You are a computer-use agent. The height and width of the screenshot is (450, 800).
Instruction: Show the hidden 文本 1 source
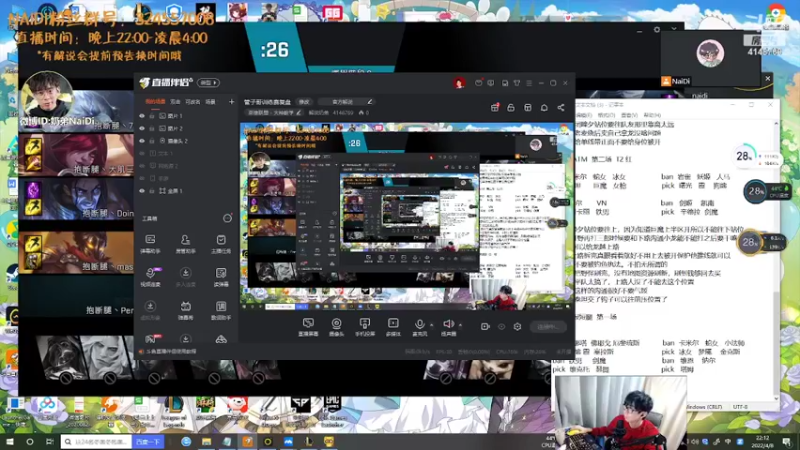pos(142,153)
